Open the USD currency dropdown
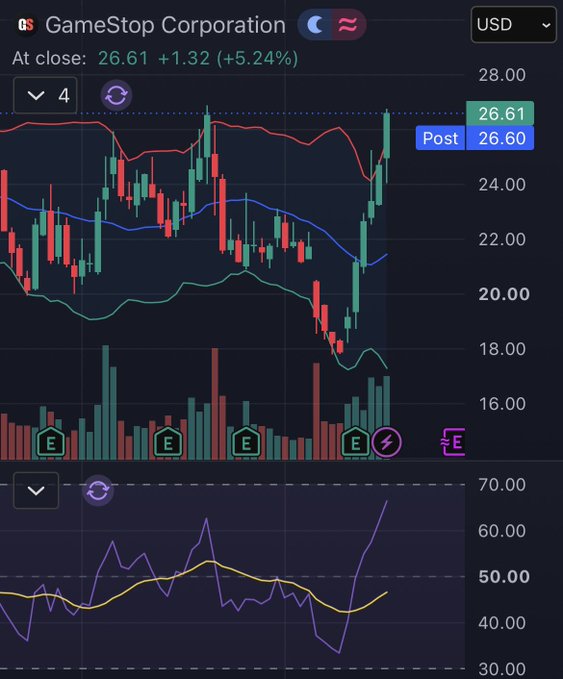Image resolution: width=563 pixels, height=679 pixels. [x=514, y=25]
